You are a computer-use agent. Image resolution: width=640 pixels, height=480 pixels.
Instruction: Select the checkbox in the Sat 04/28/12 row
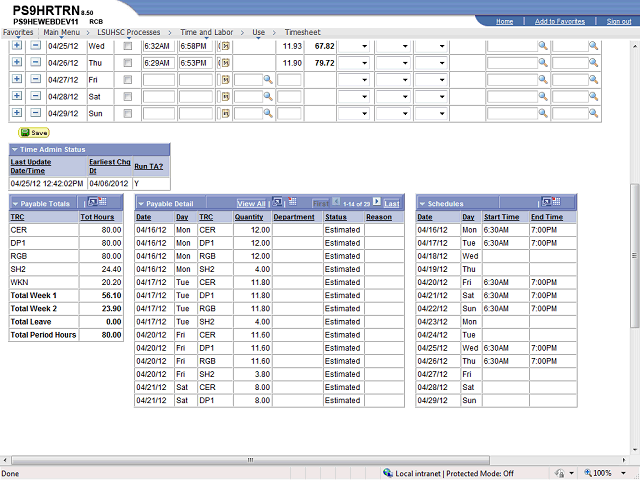click(x=127, y=96)
